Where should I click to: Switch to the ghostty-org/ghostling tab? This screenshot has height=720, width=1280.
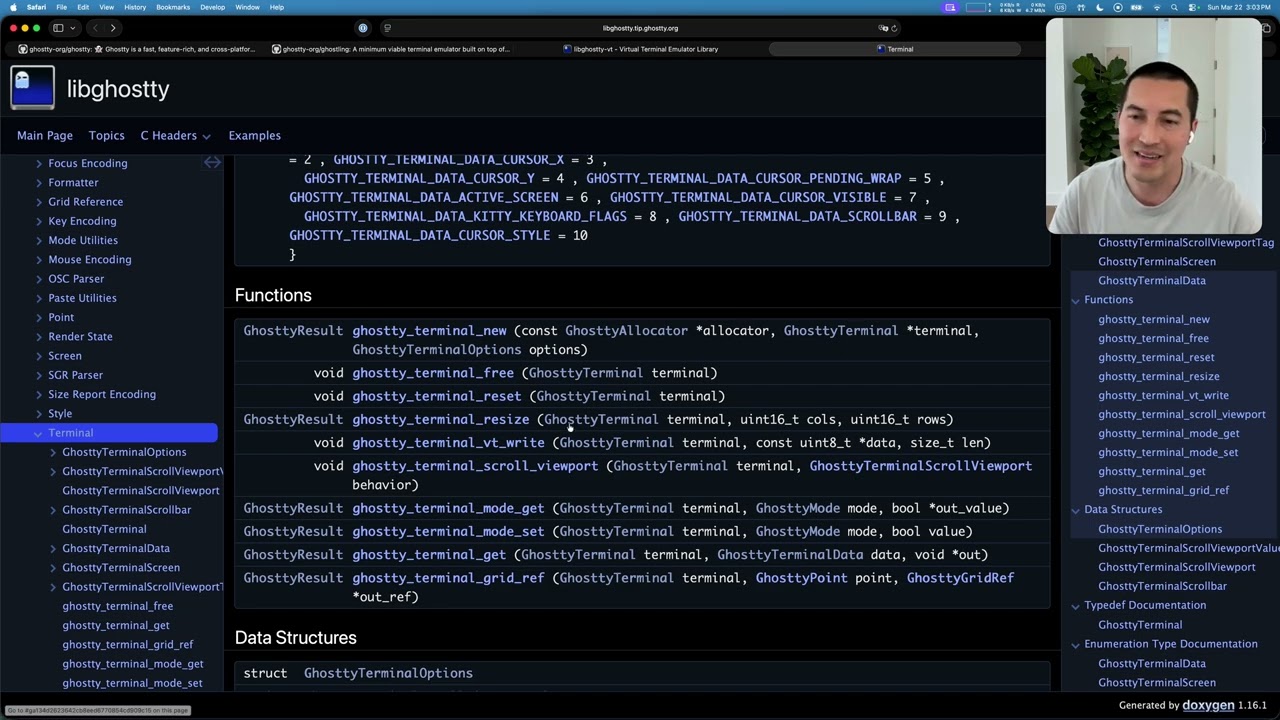[x=390, y=49]
